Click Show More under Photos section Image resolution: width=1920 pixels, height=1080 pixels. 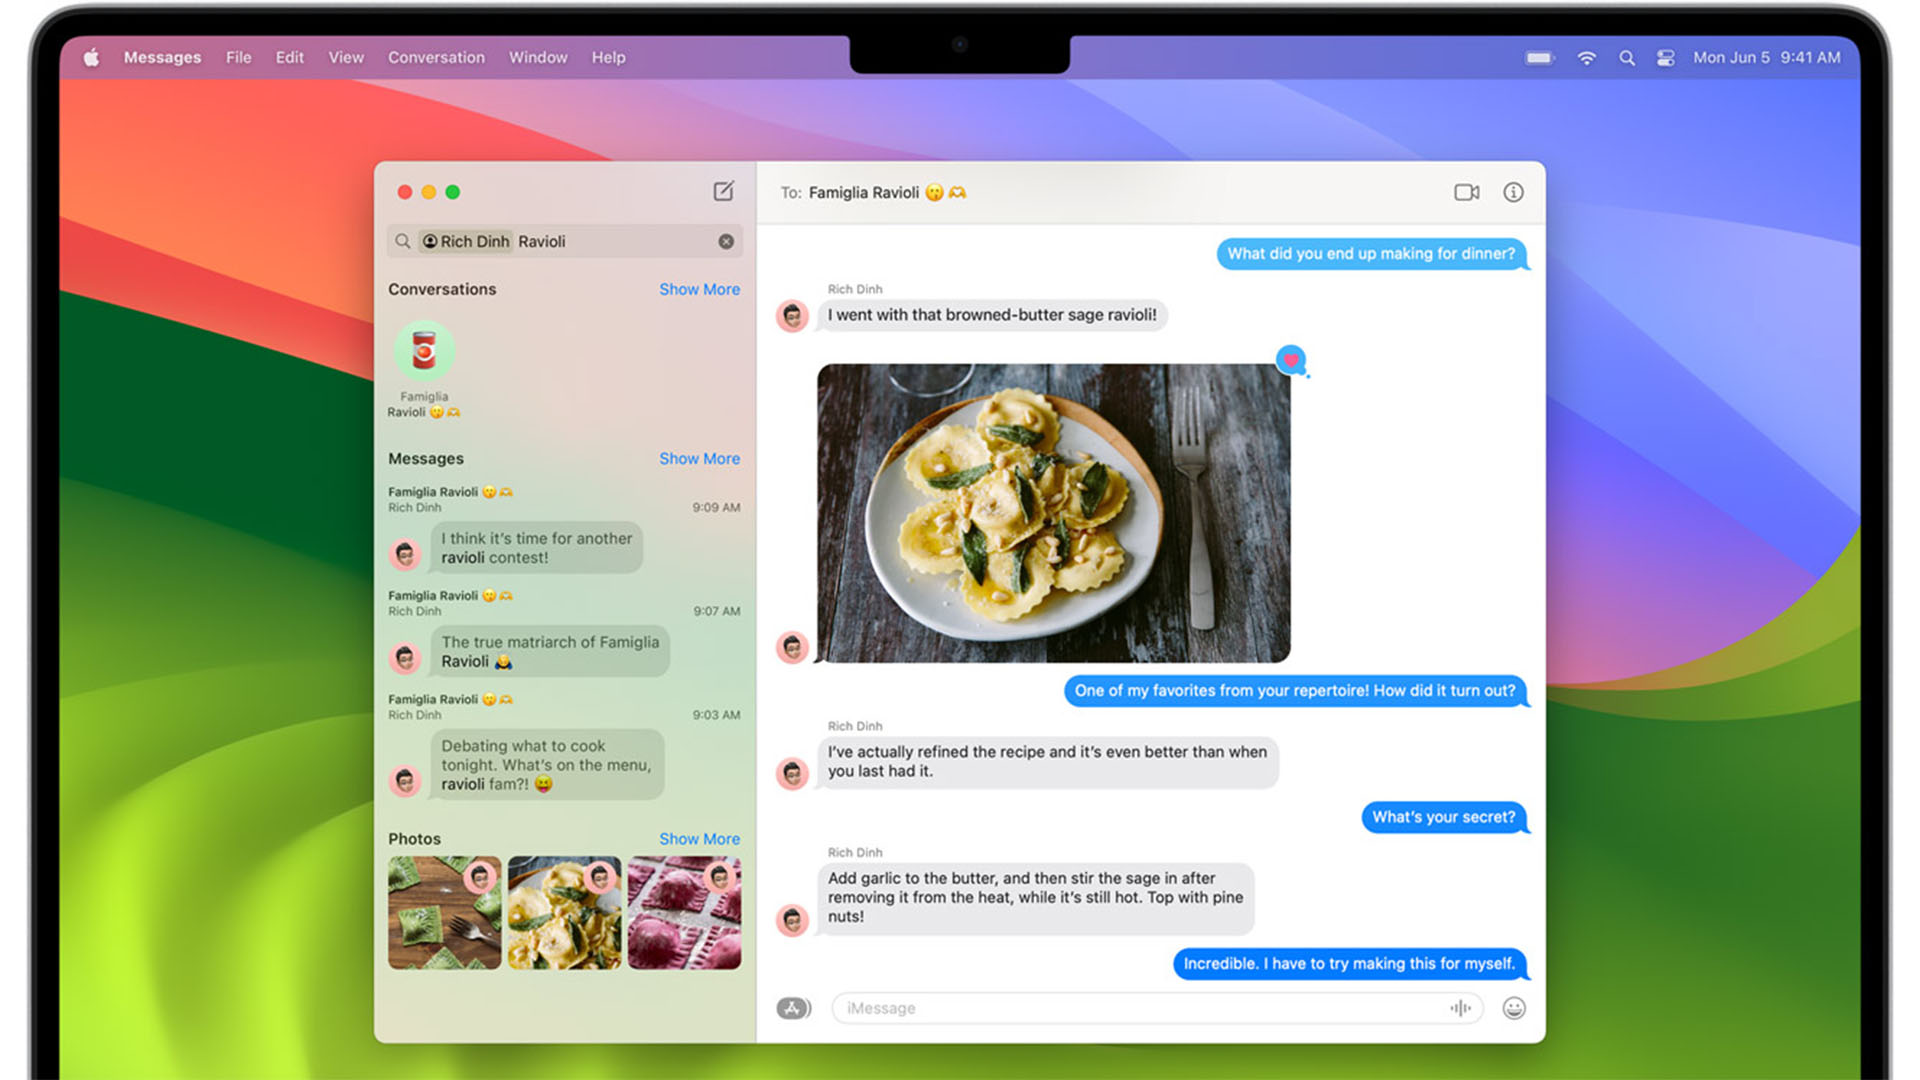point(699,839)
